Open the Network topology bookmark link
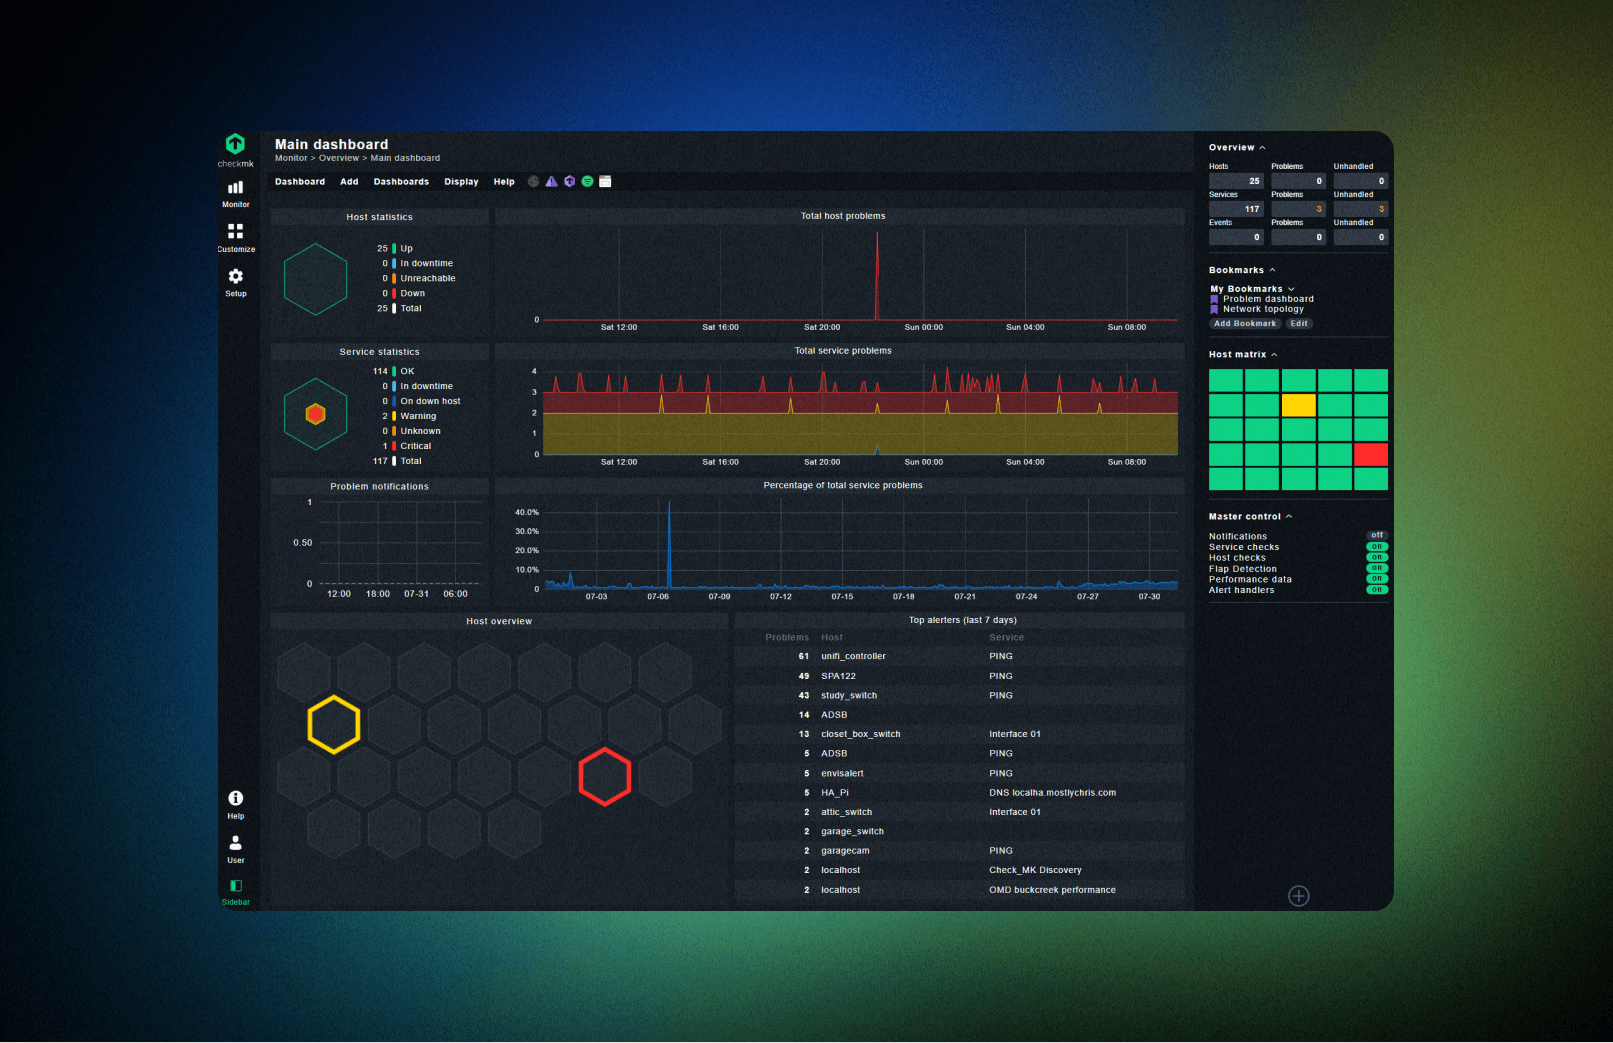Screen dimensions: 1613x1043 click(x=1263, y=309)
